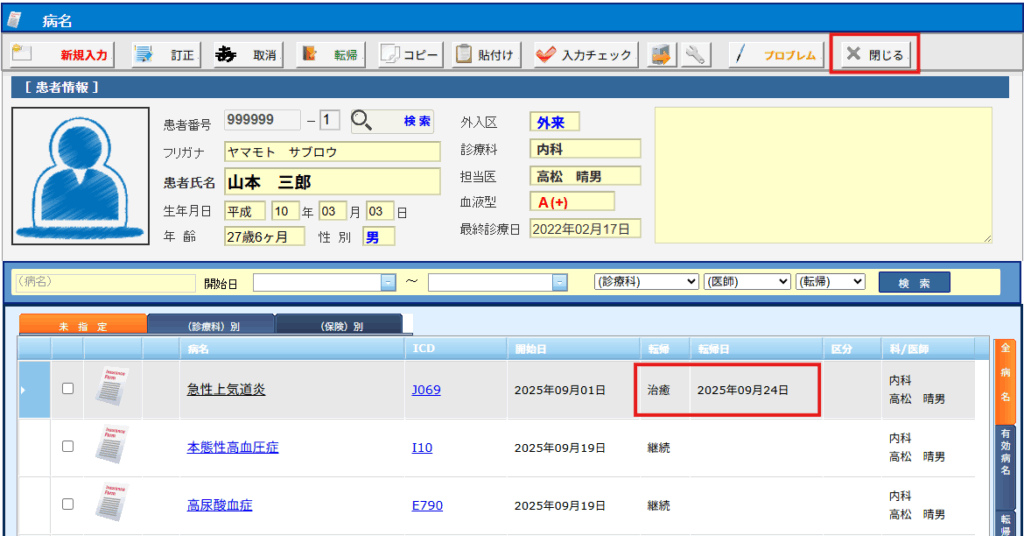Click the プロブレム problem toolbar button
Viewport: 1024px width, 536px height.
pyautogui.click(x=776, y=55)
